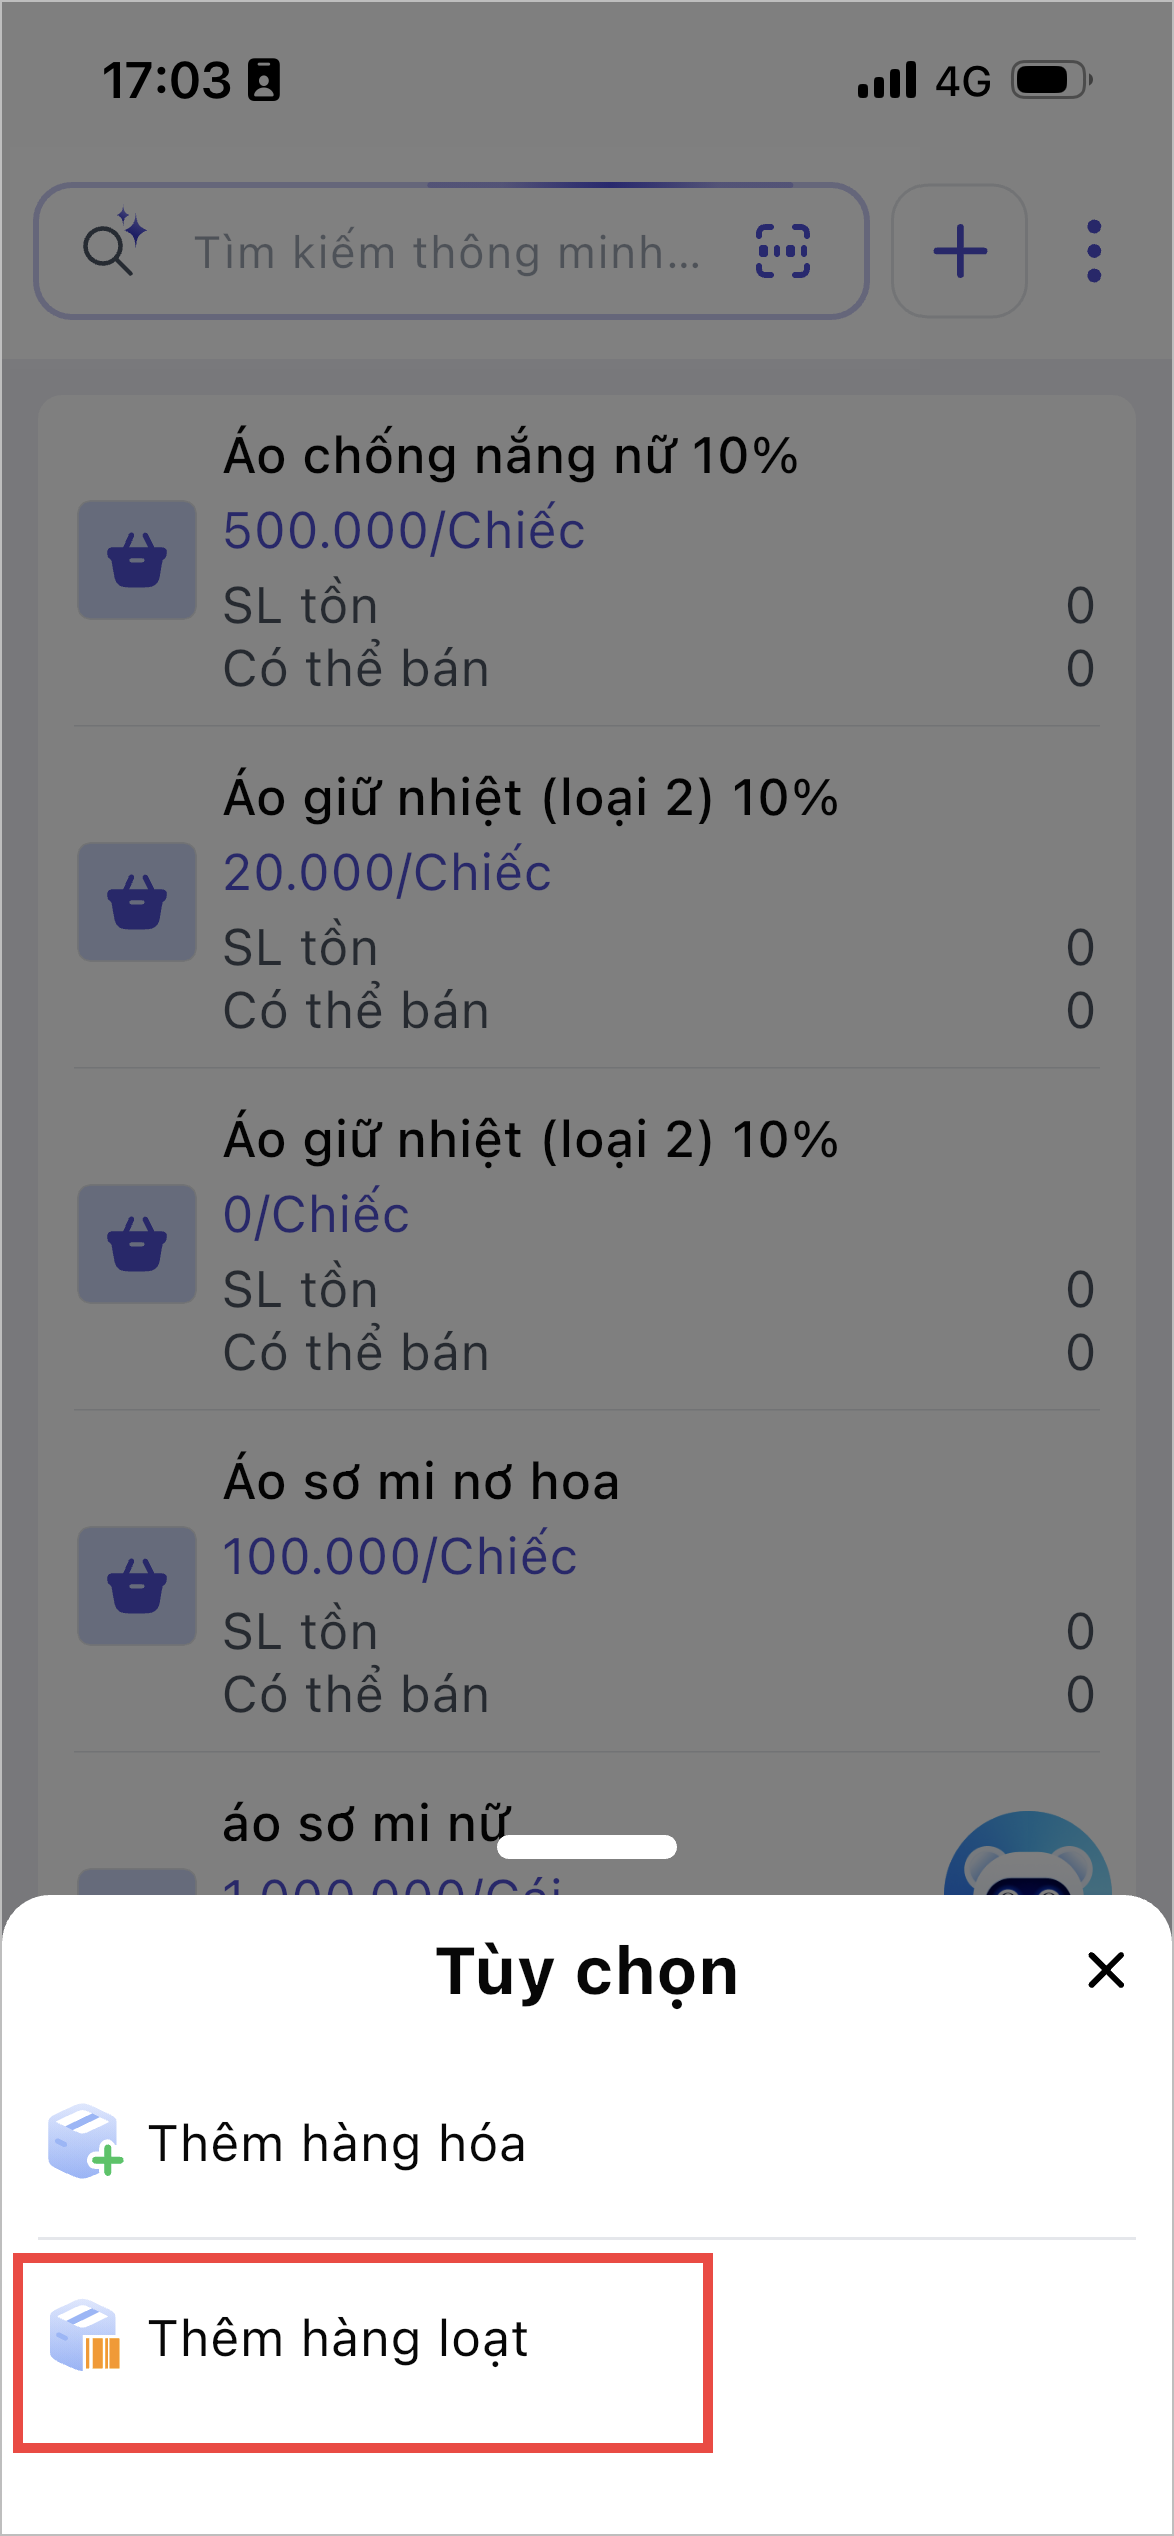The height and width of the screenshot is (2536, 1174).
Task: Tap the 500.000/Chiếc price
Action: pyautogui.click(x=404, y=531)
